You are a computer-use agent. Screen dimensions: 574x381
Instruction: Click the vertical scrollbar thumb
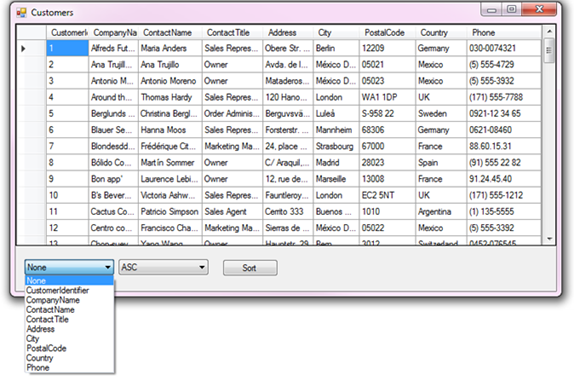pos(549,51)
